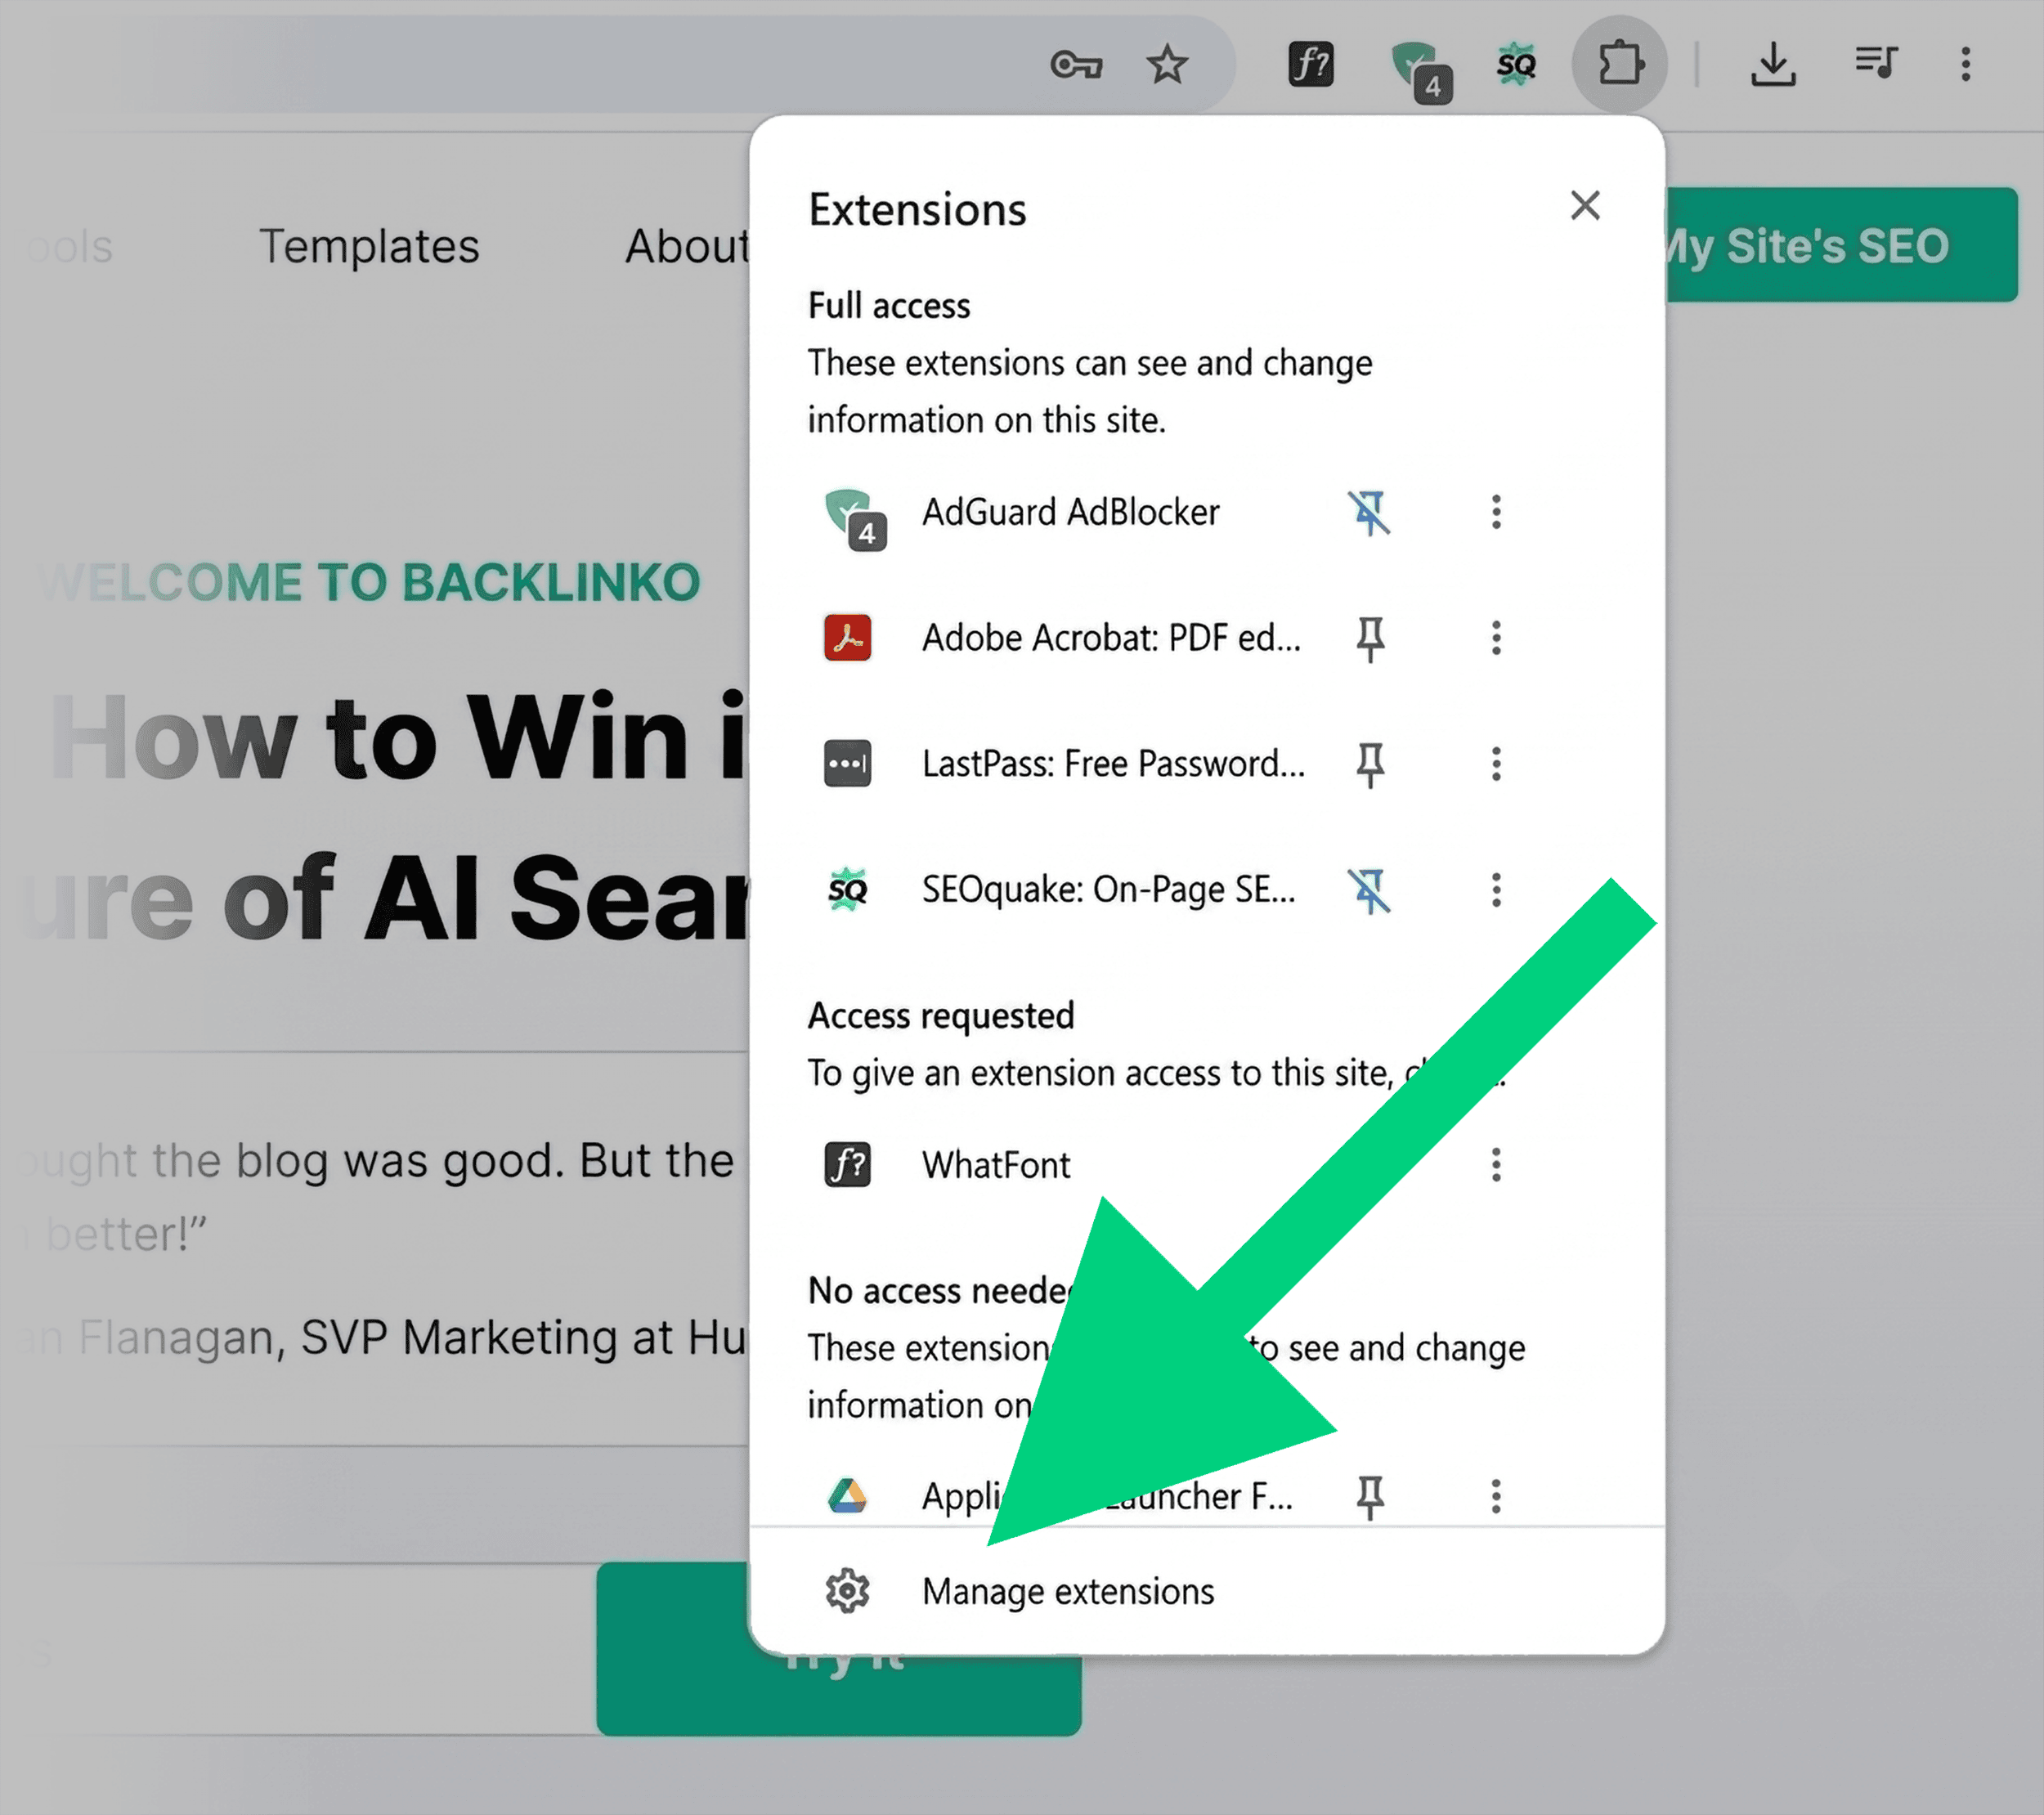Open more options for SEOquake
The height and width of the screenshot is (1815, 2044).
[x=1496, y=890]
